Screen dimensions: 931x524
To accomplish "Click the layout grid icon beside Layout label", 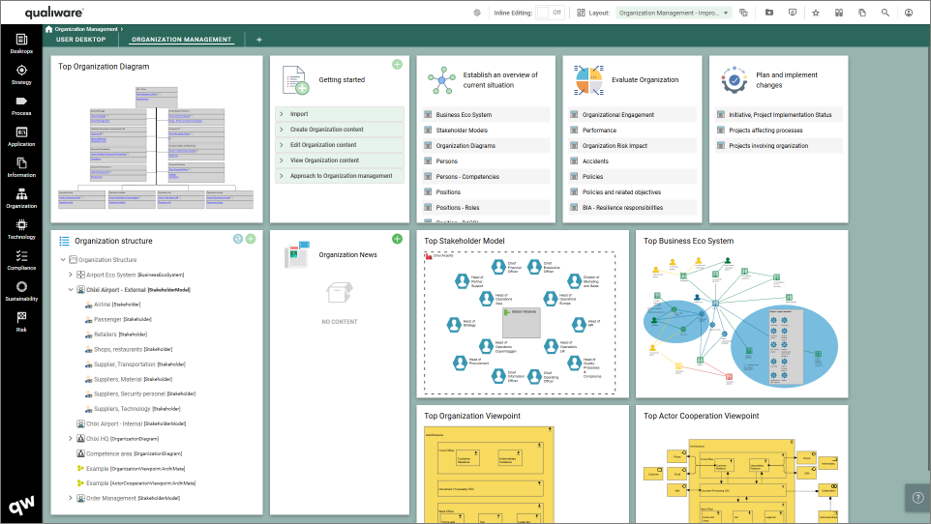I will tap(581, 12).
